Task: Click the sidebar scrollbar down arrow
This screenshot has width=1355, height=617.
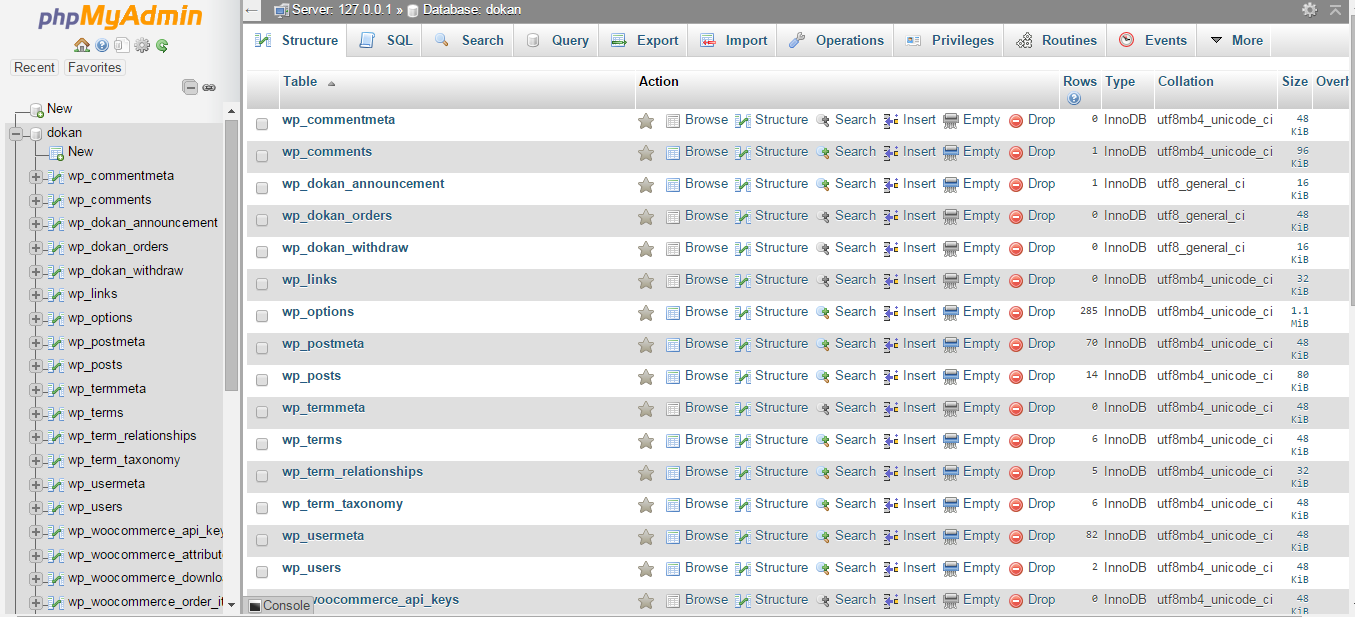Action: pos(232,605)
